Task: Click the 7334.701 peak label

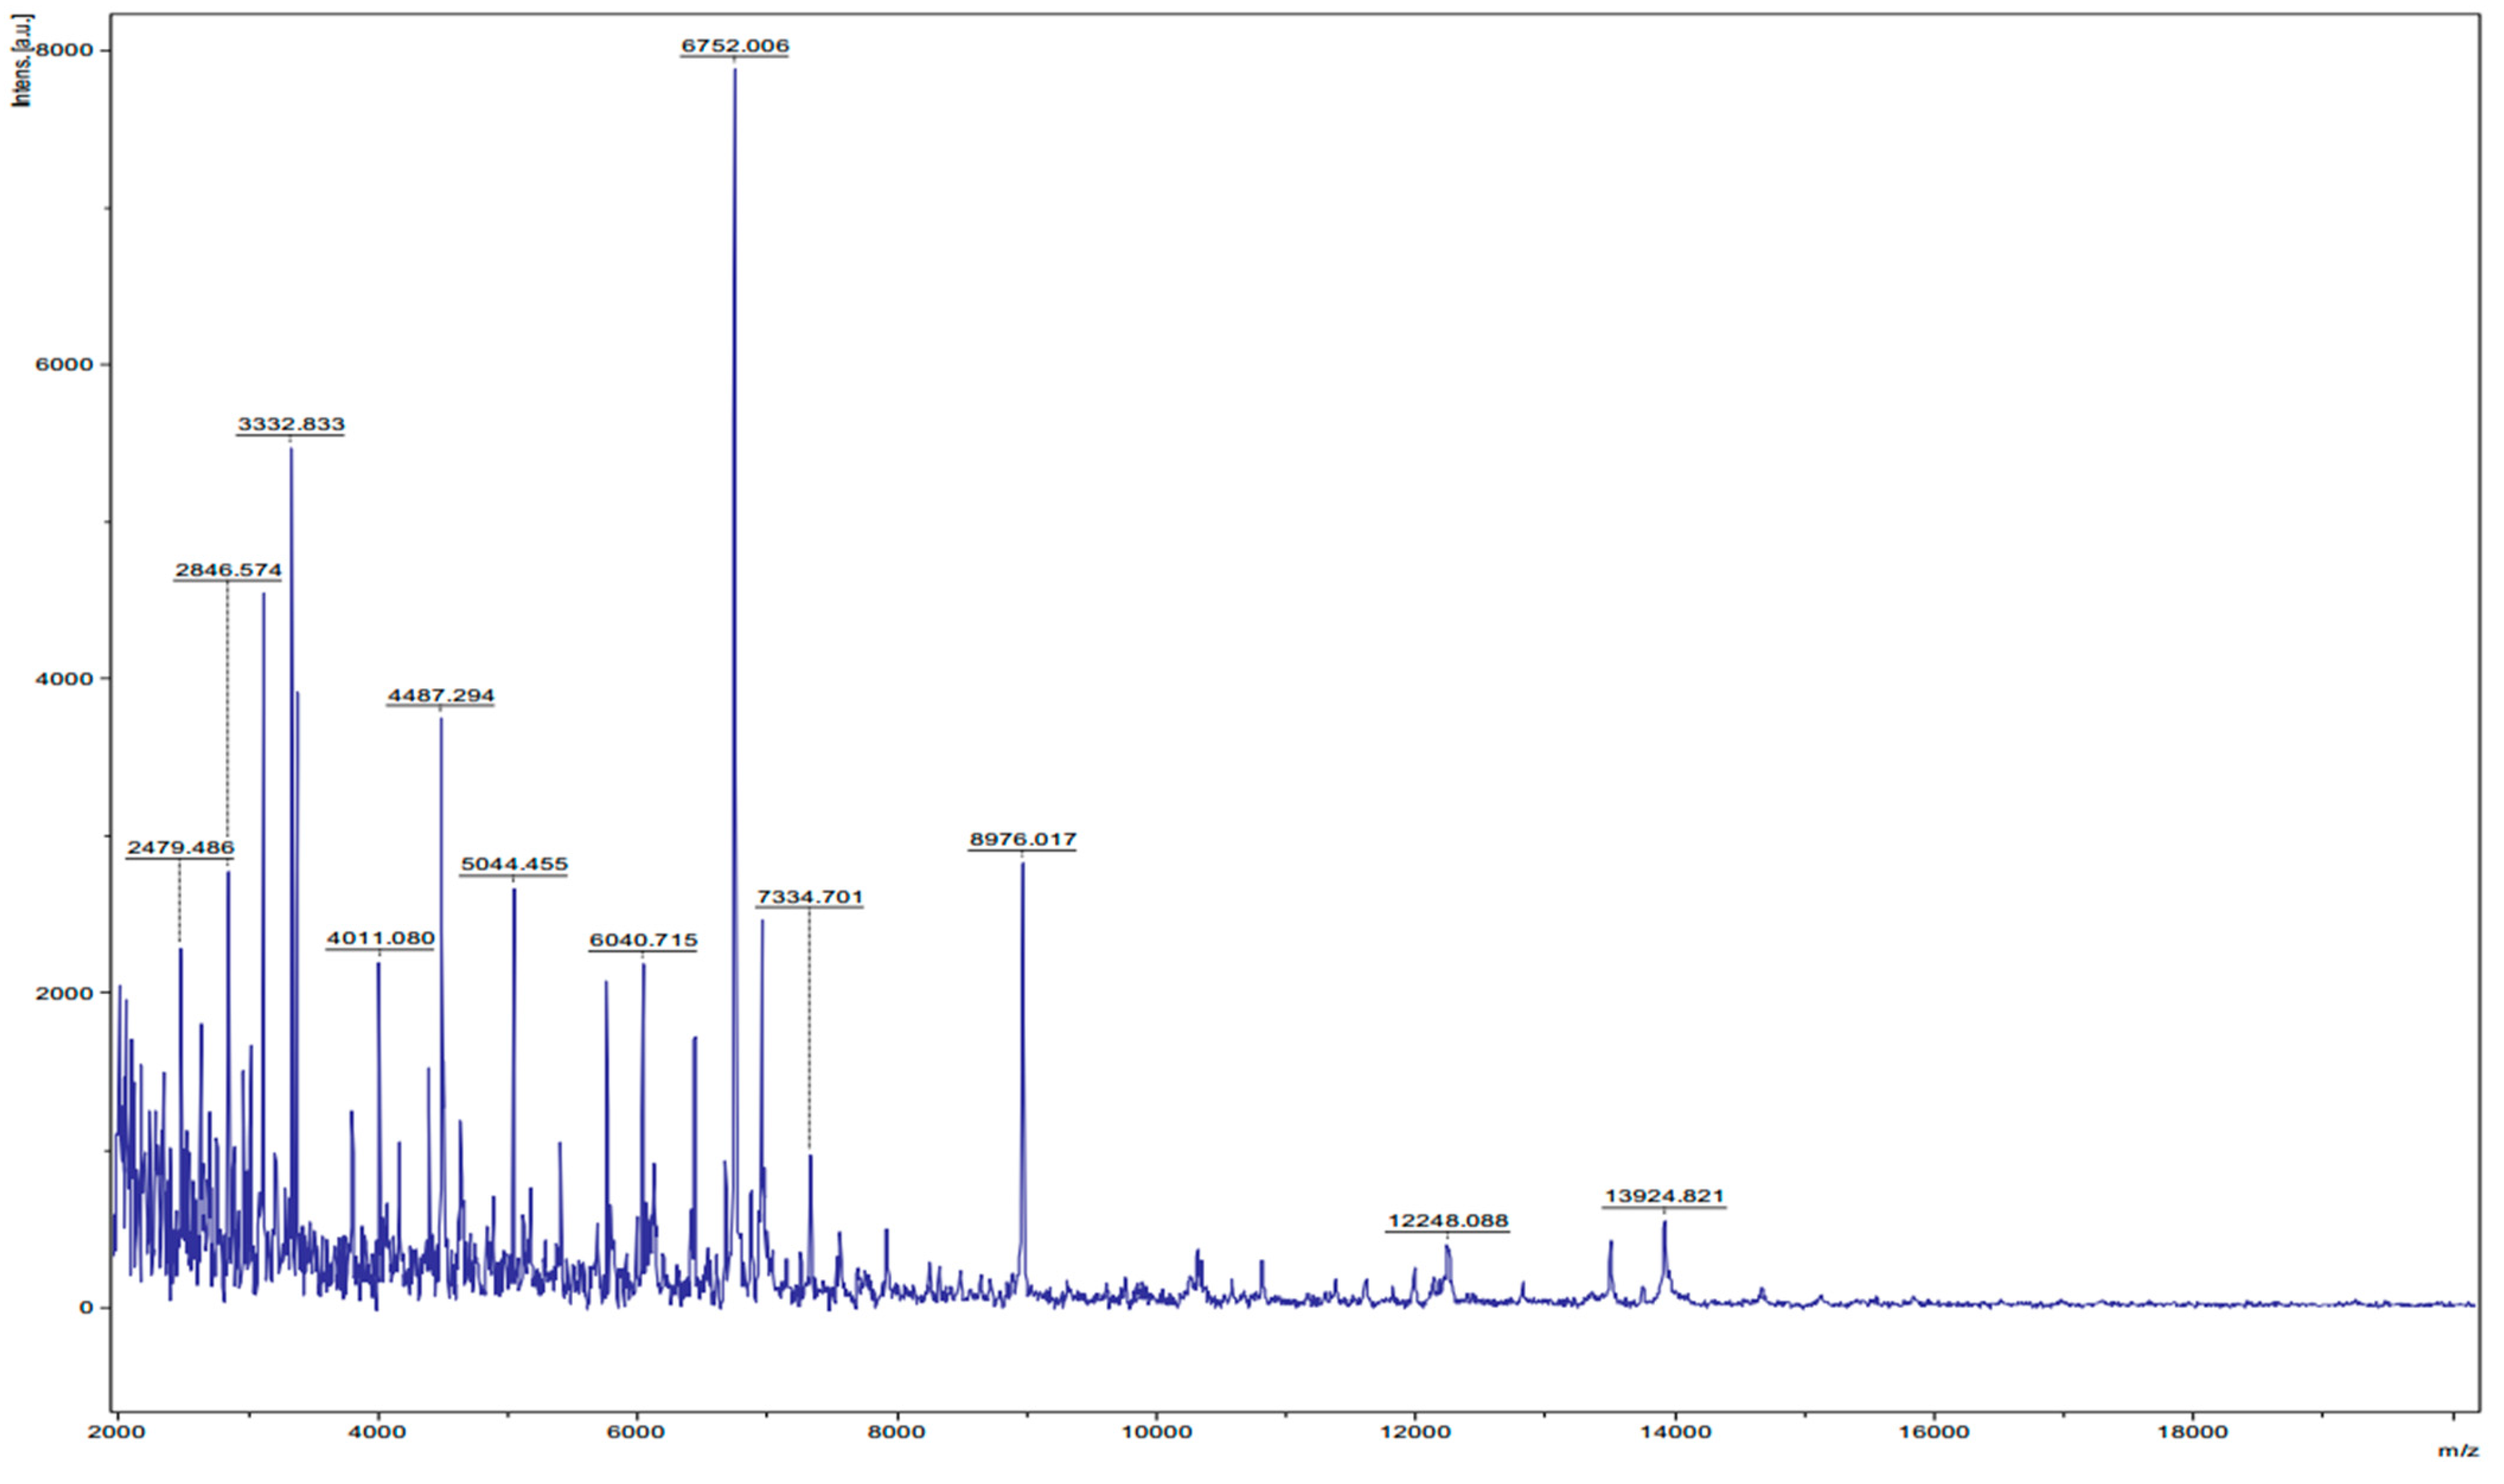Action: tap(810, 897)
